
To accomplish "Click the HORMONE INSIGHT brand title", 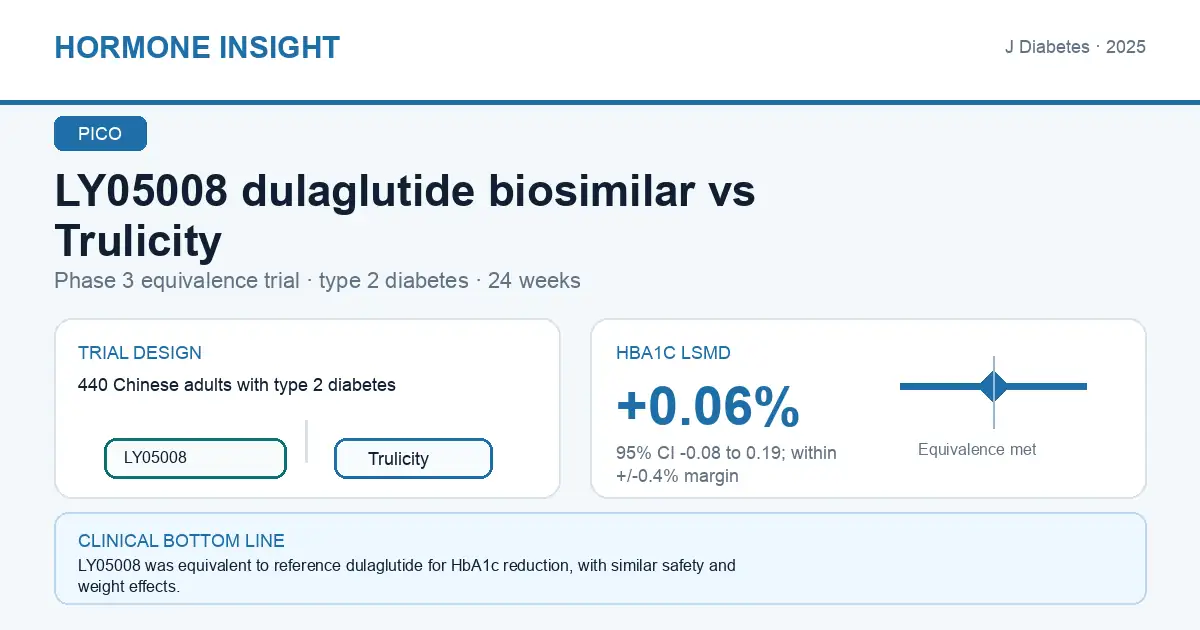I will 197,48.
